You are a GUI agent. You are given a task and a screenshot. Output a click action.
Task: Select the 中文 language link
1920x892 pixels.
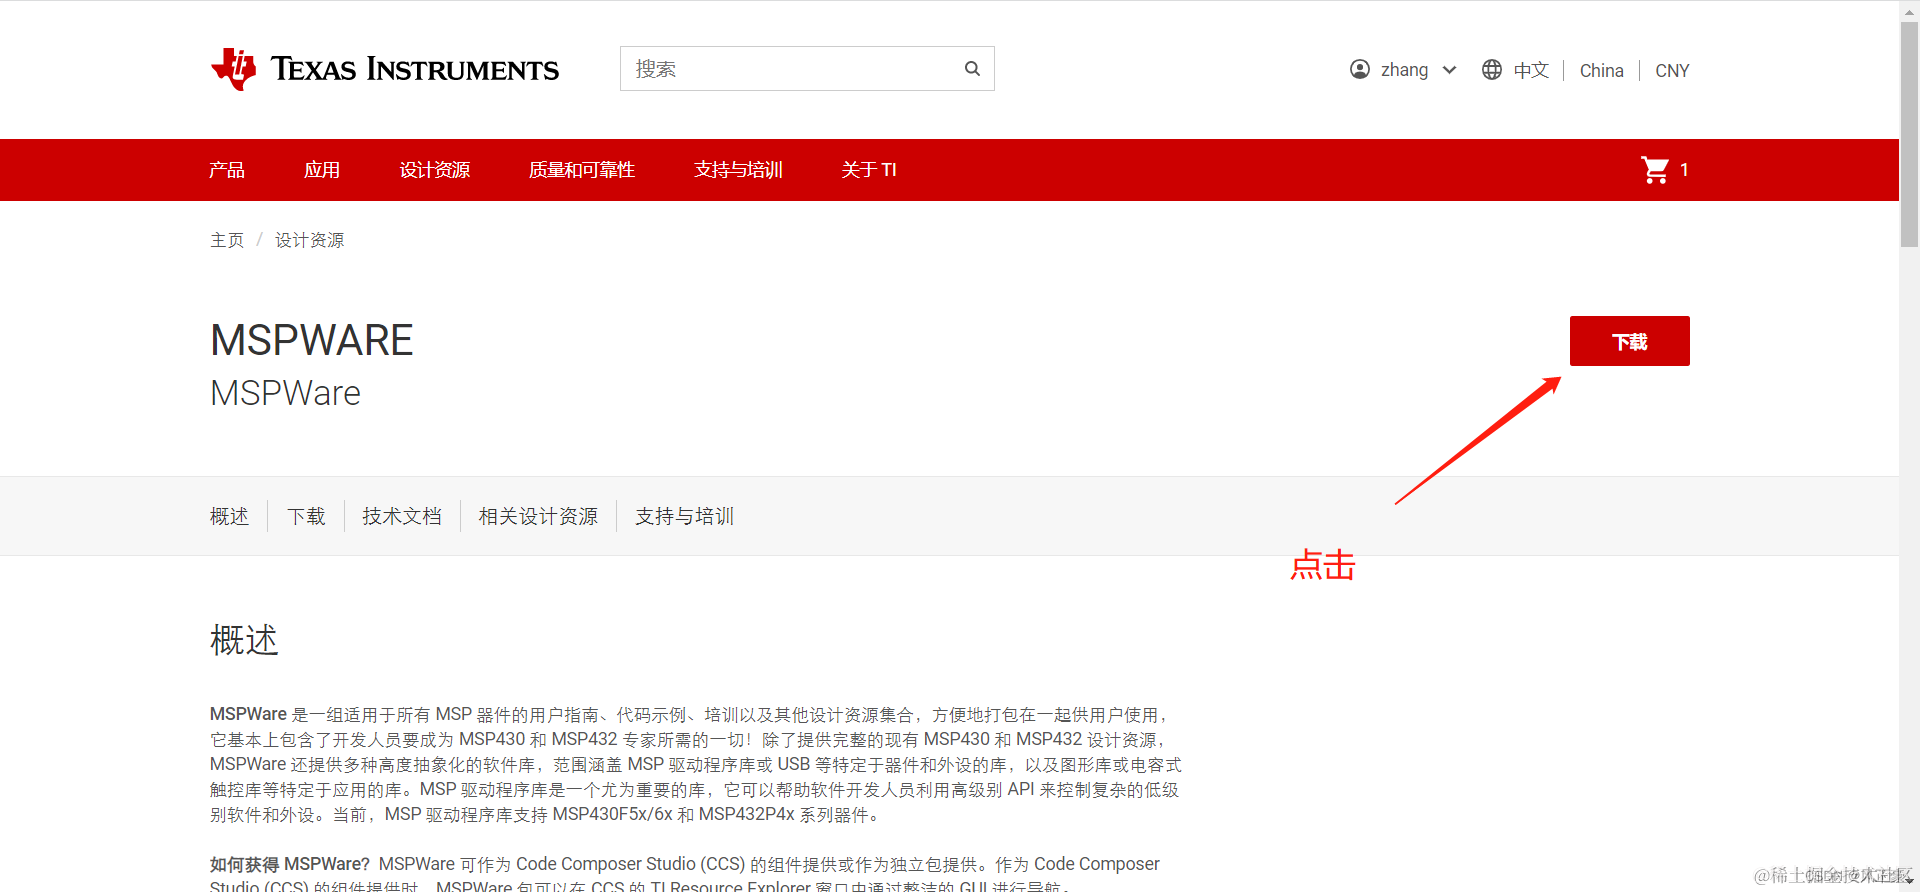[x=1531, y=70]
